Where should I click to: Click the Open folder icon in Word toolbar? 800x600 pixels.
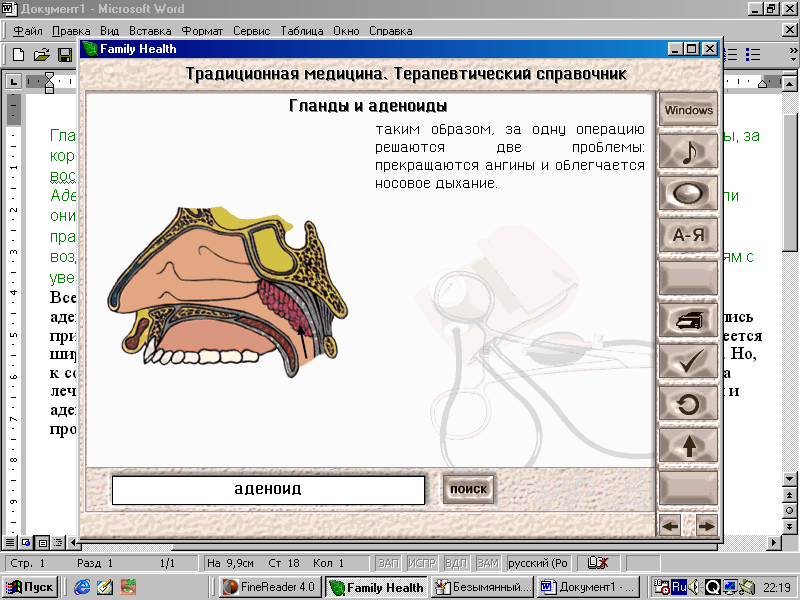point(41,54)
